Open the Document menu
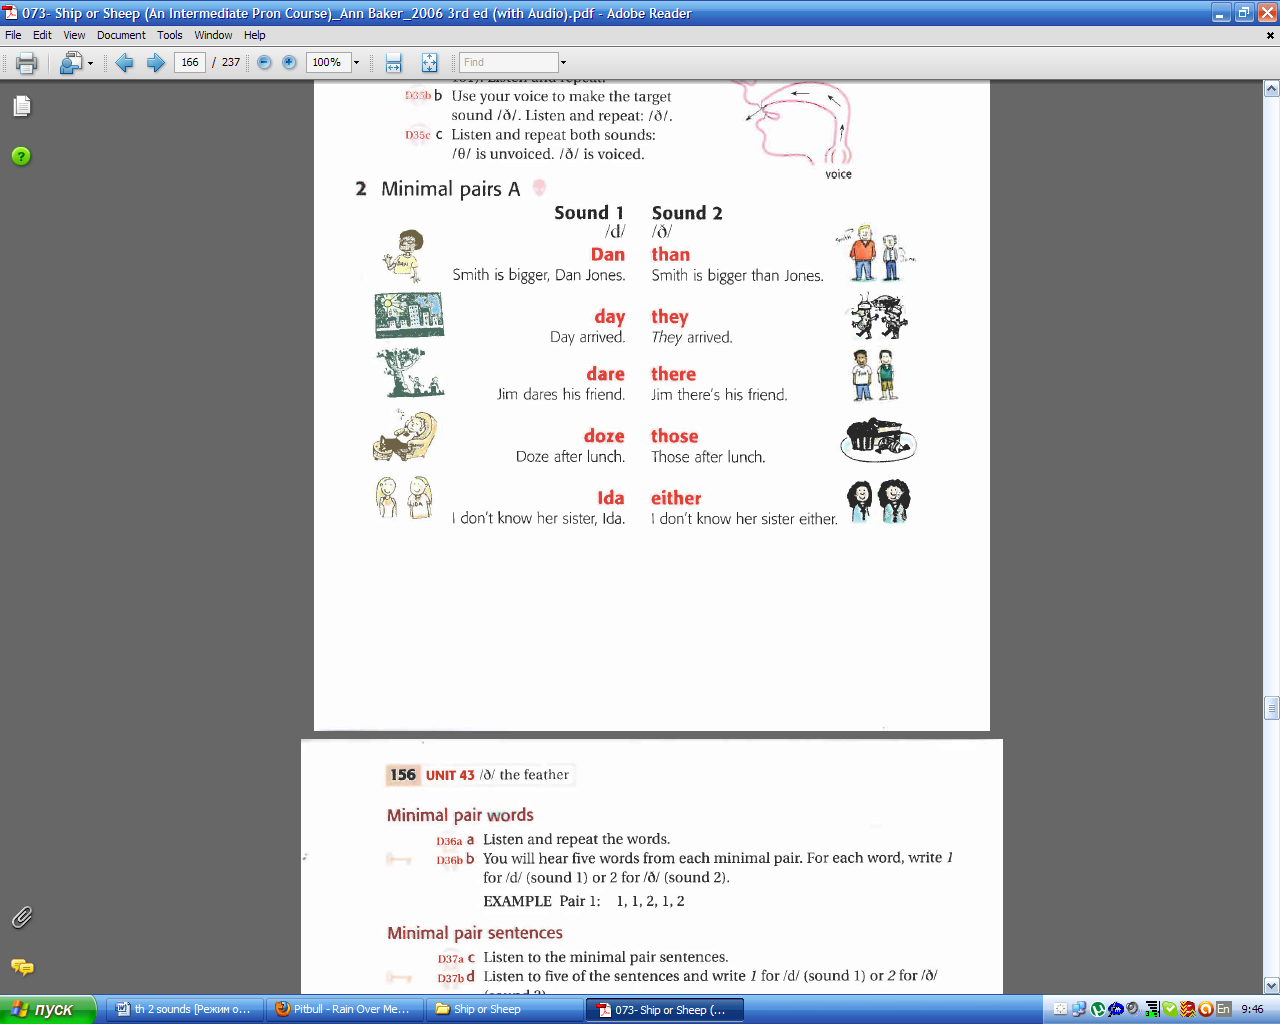1280x1024 pixels. tap(121, 35)
